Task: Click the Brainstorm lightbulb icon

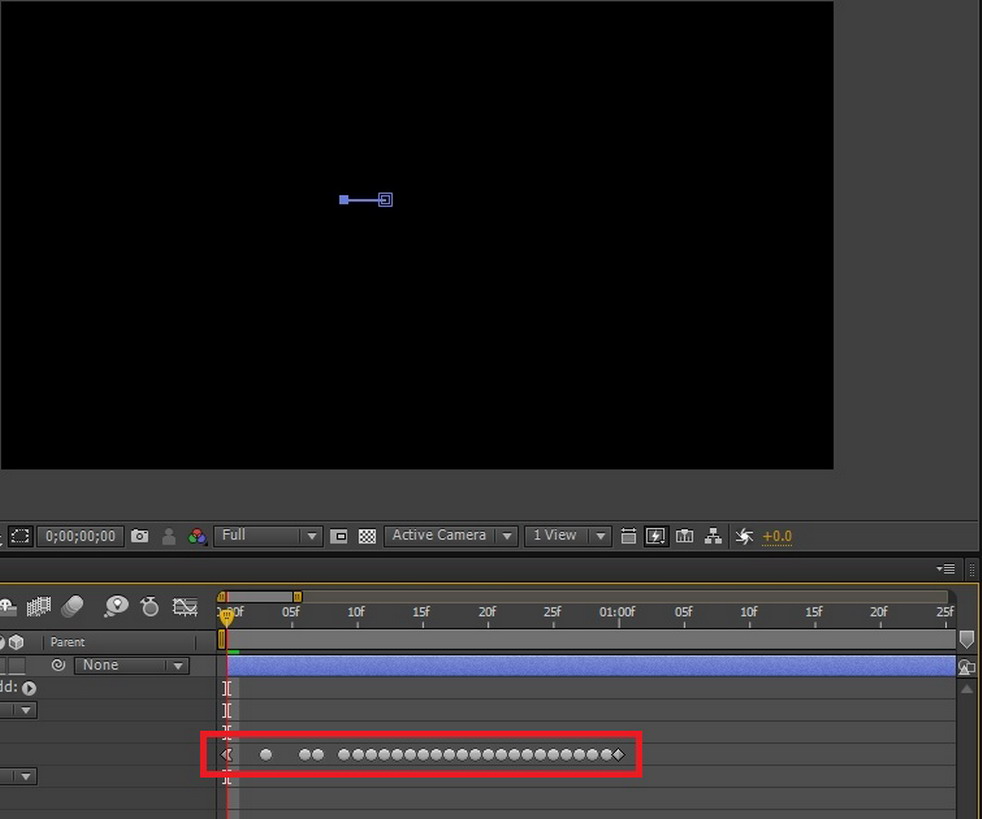Action: click(x=116, y=606)
